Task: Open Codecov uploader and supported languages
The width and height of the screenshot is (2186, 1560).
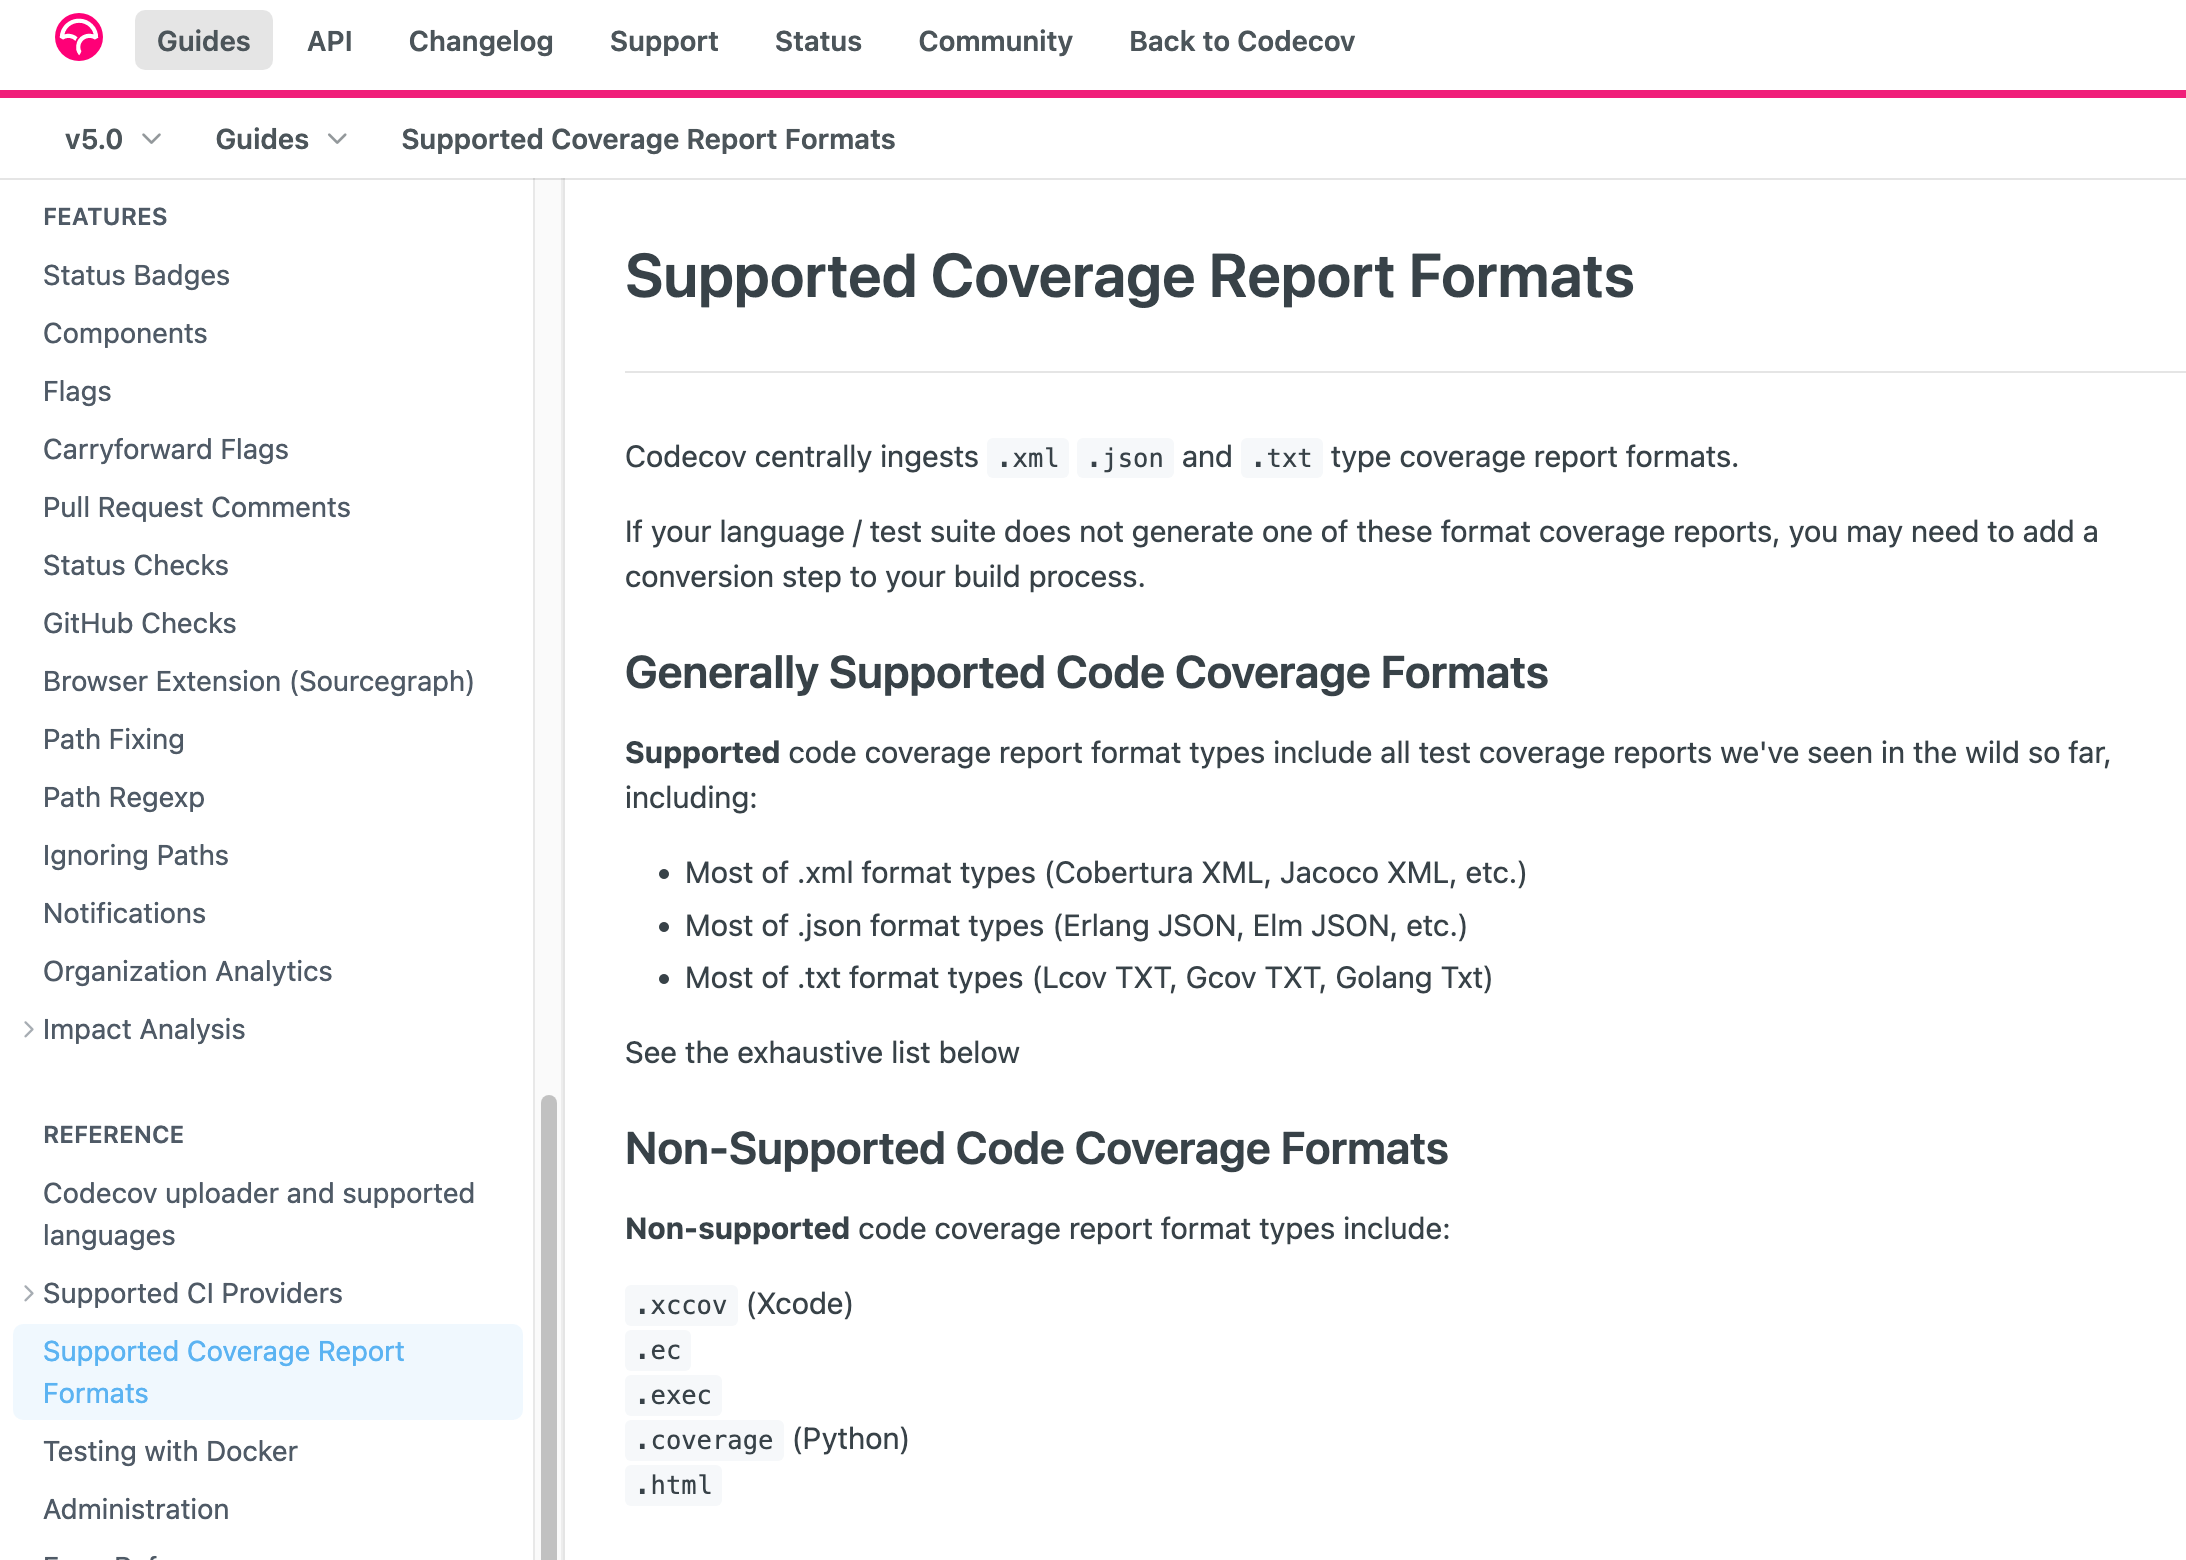Action: coord(258,1213)
